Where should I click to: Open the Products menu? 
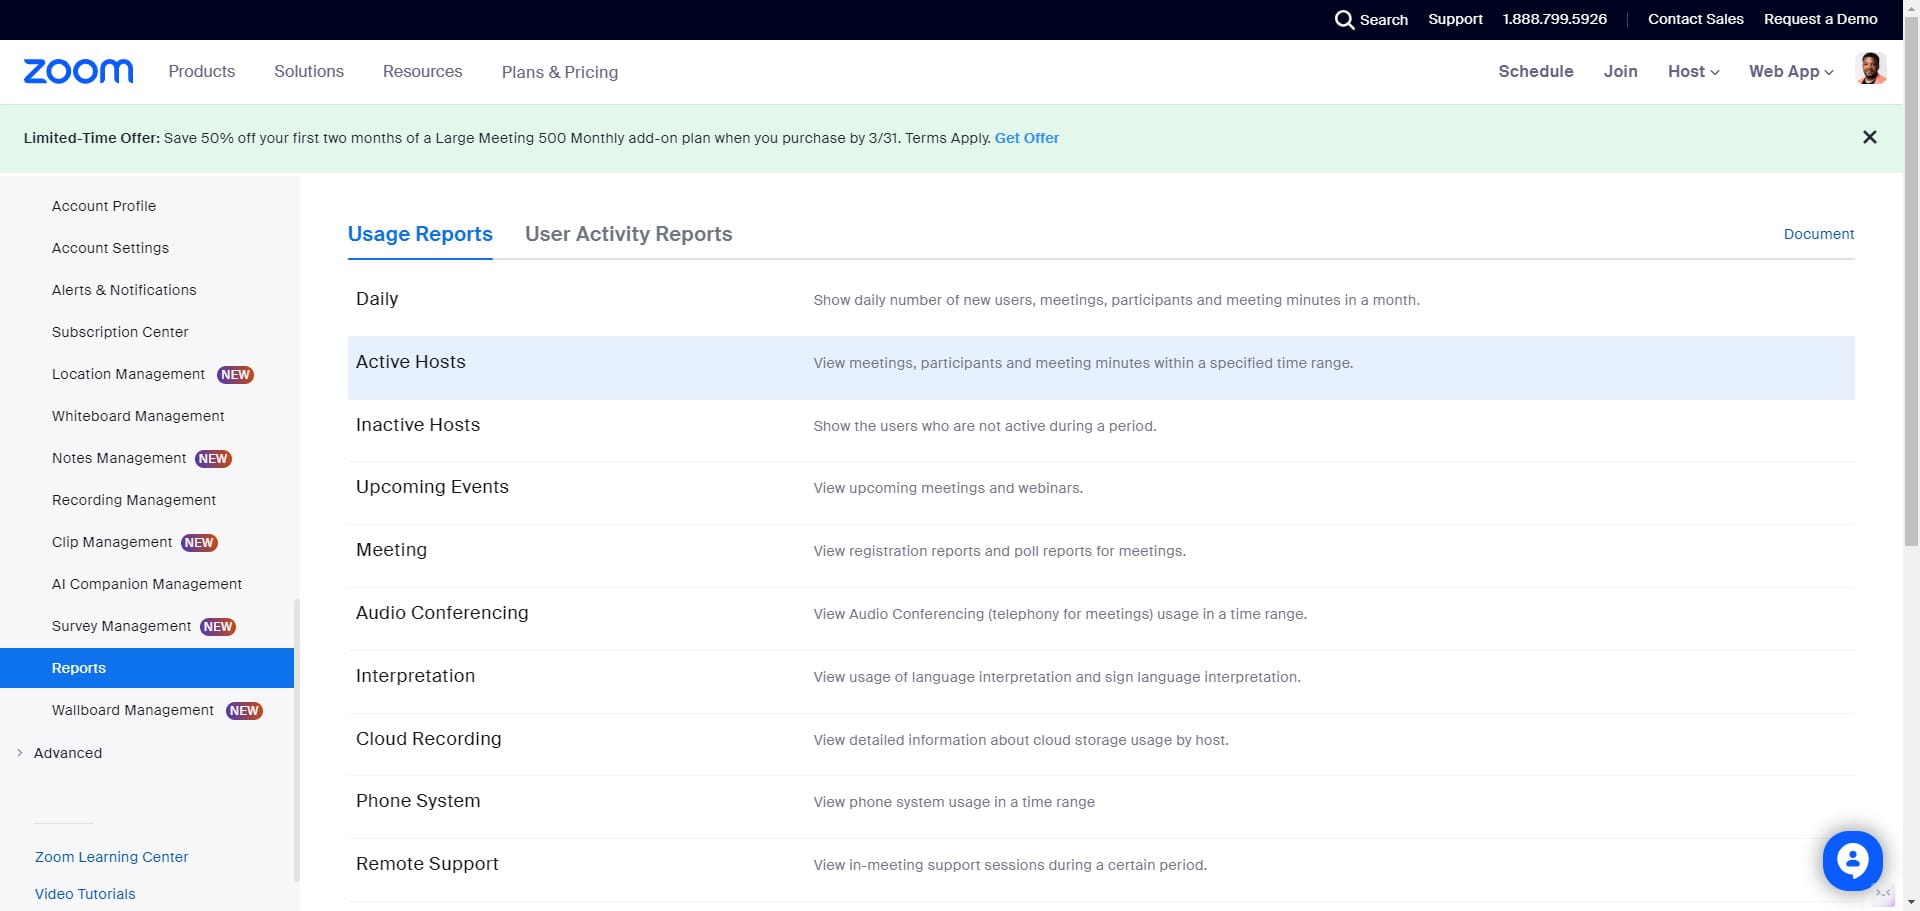(201, 72)
